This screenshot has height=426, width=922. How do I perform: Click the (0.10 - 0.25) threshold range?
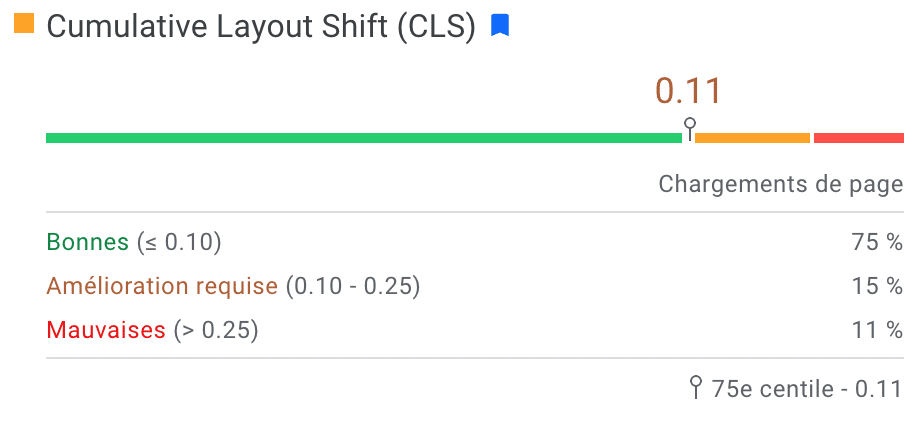coord(353,286)
